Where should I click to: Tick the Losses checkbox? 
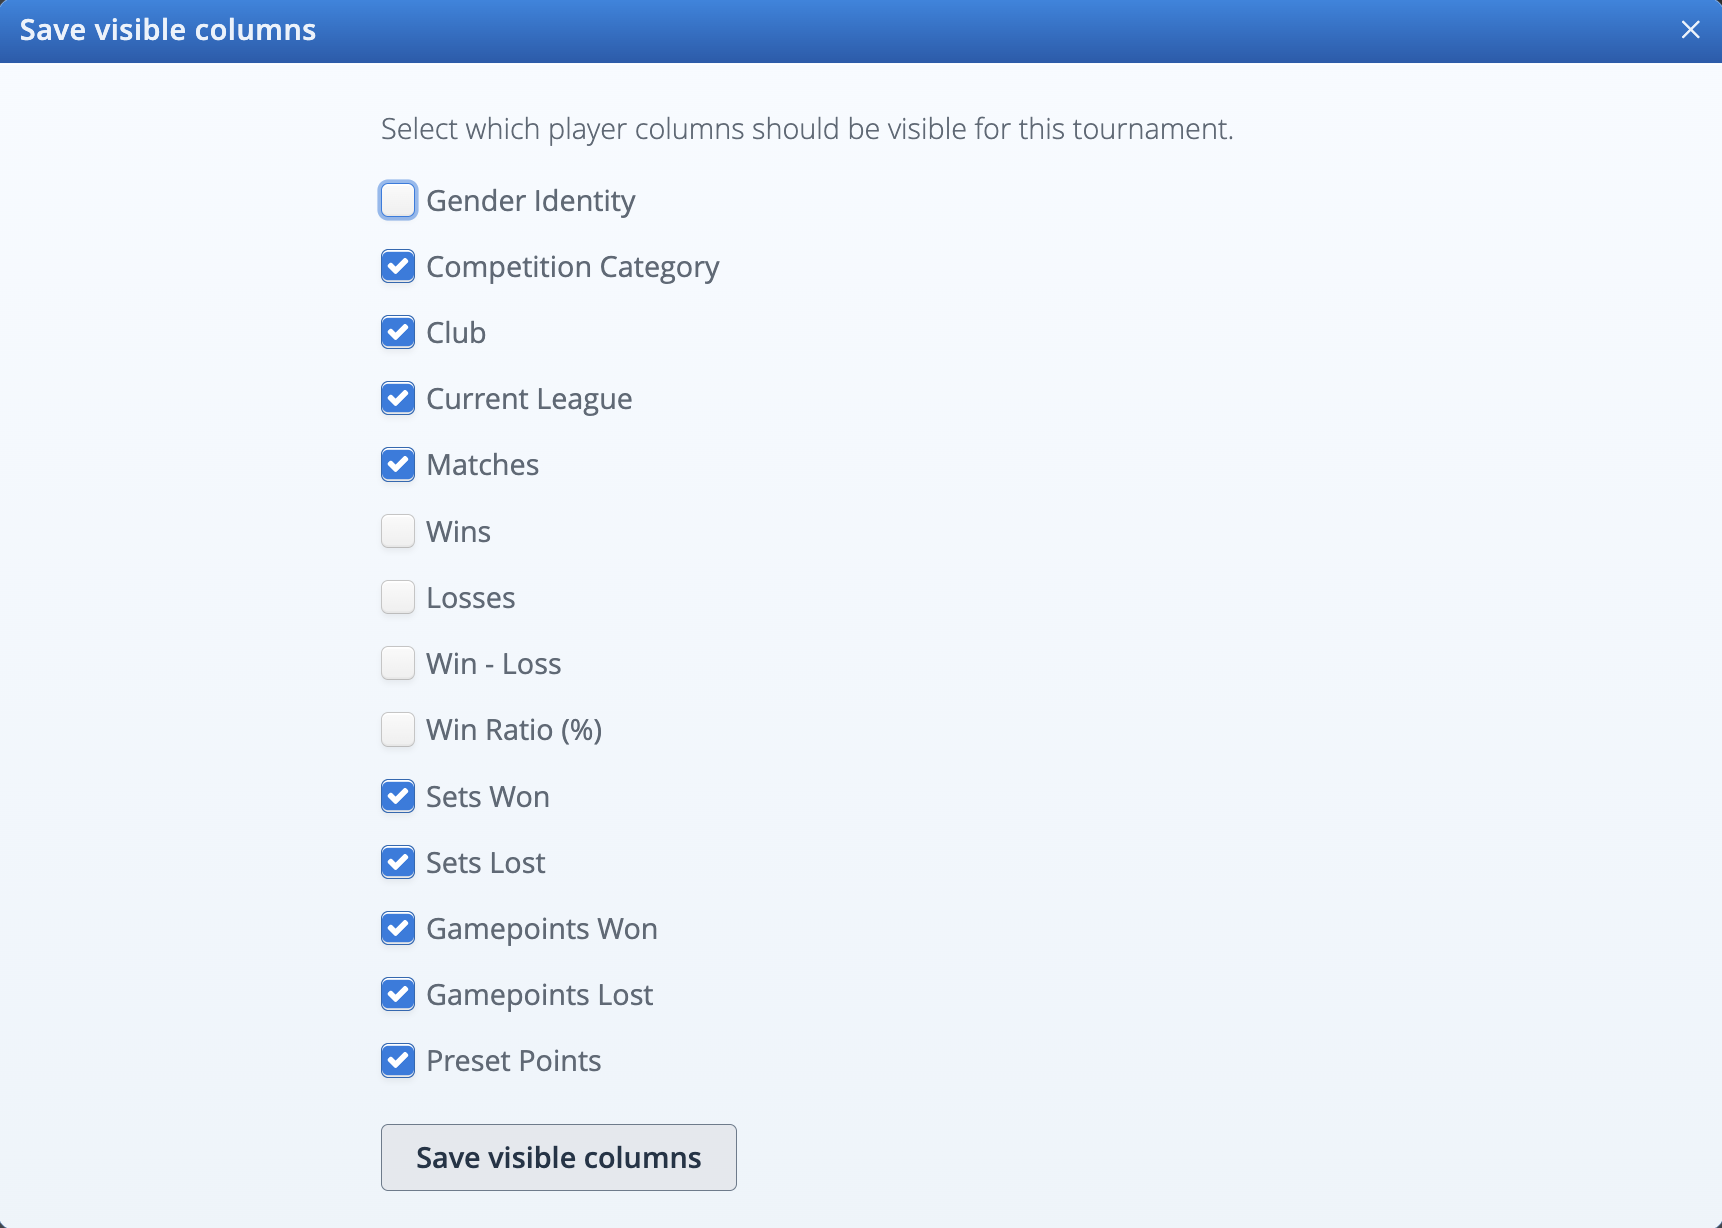pyautogui.click(x=398, y=597)
